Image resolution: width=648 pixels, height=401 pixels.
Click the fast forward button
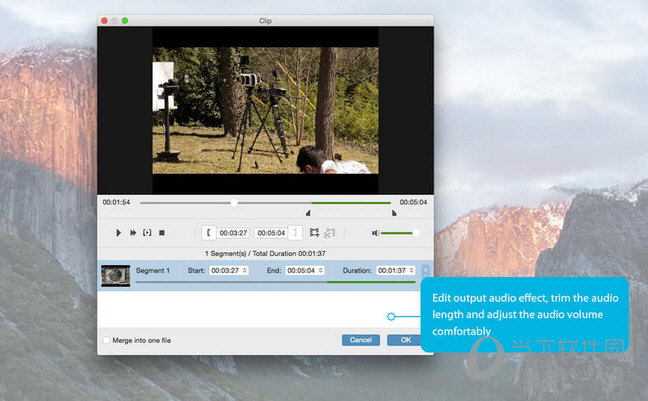(133, 233)
